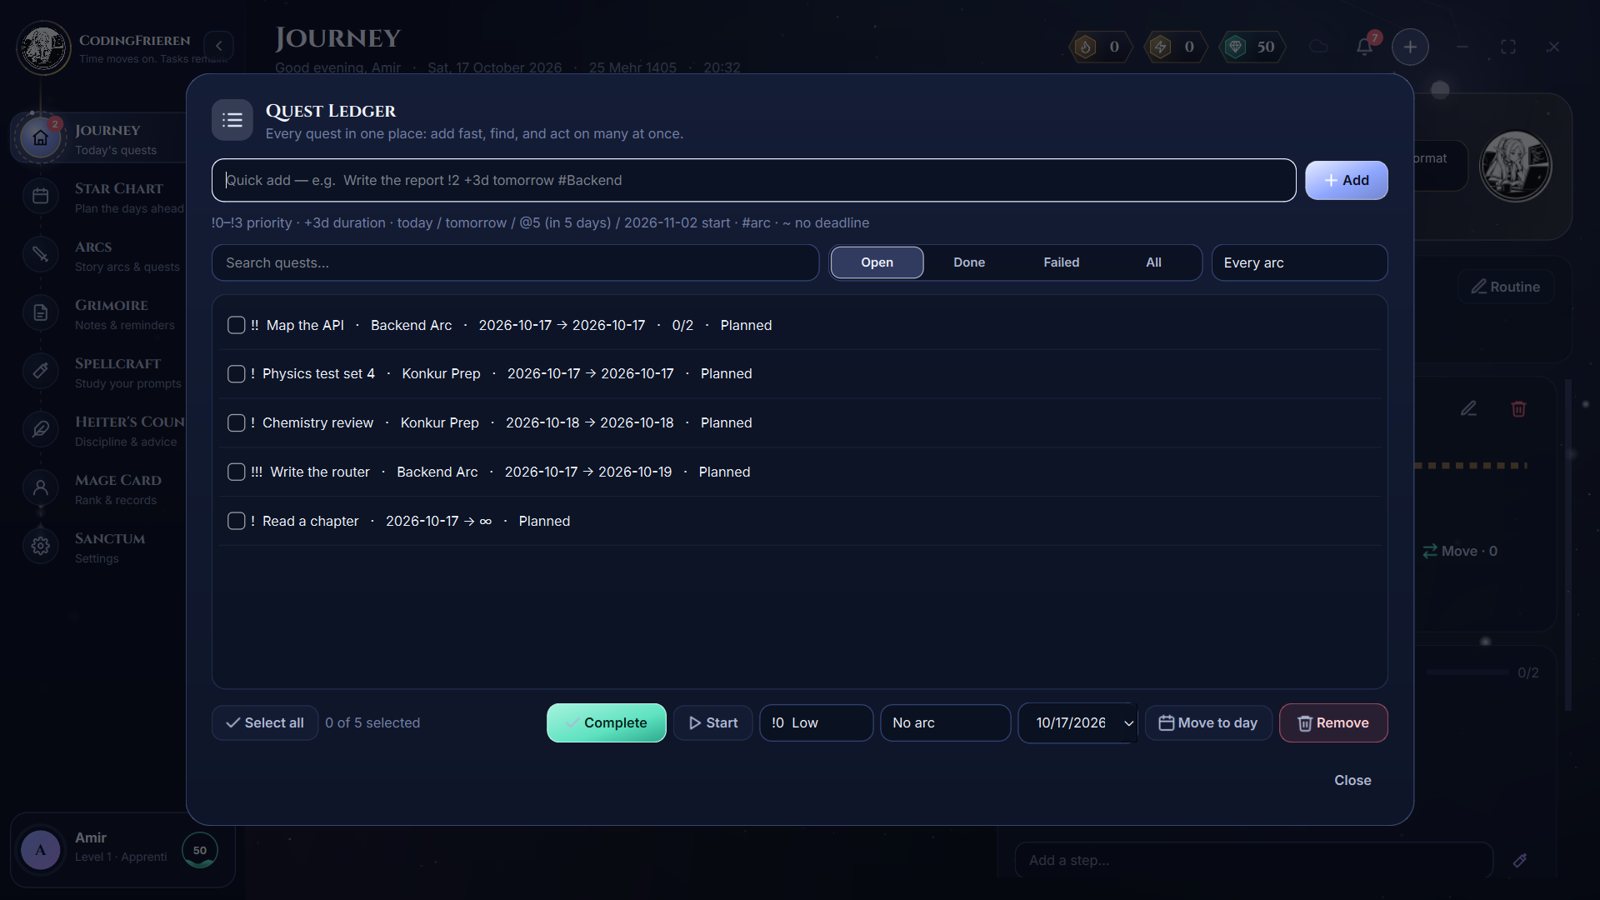Click the Quest Ledger list icon

coord(232,120)
